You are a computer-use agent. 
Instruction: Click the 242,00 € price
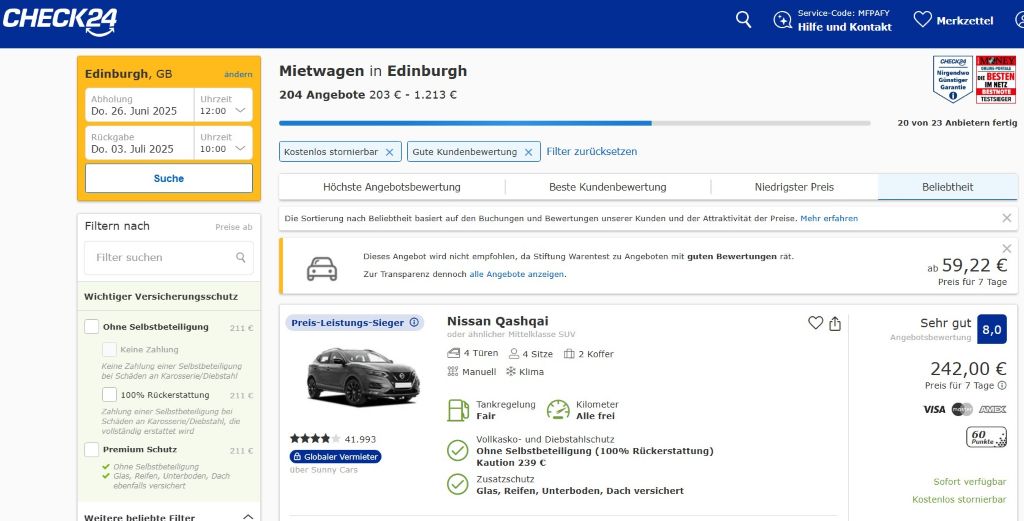968,368
